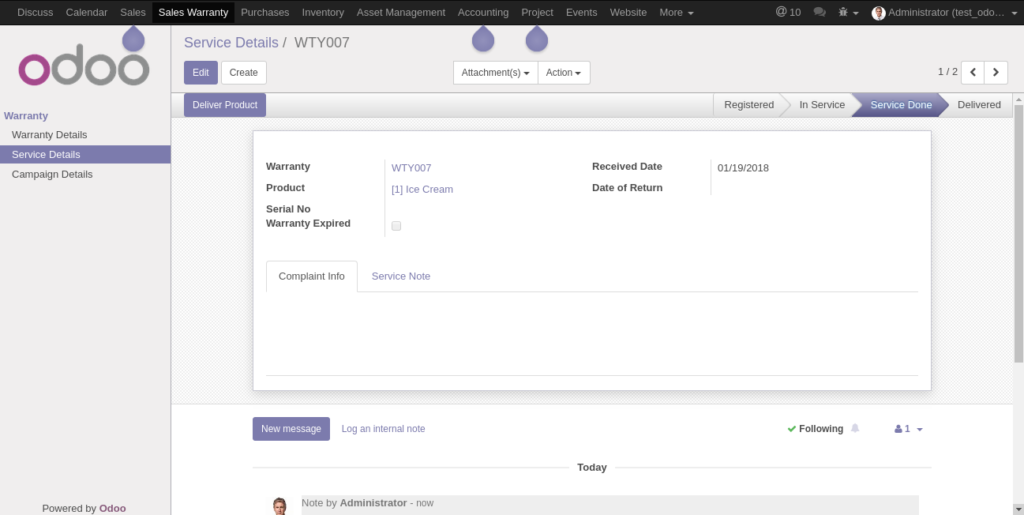Toggle the Warranty Expired checkbox
Viewport: 1024px width, 515px height.
(x=396, y=226)
